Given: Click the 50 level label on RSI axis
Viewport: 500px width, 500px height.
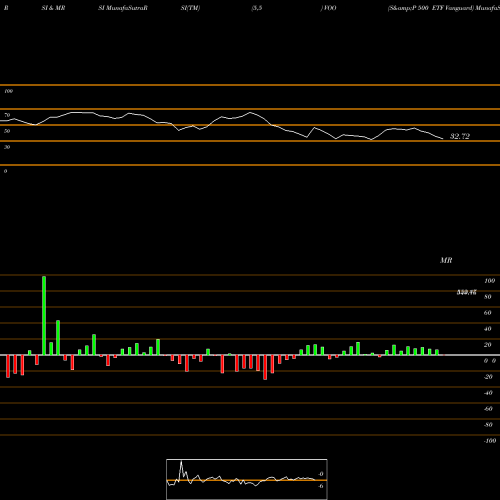Looking at the screenshot, I should pyautogui.click(x=7, y=131).
